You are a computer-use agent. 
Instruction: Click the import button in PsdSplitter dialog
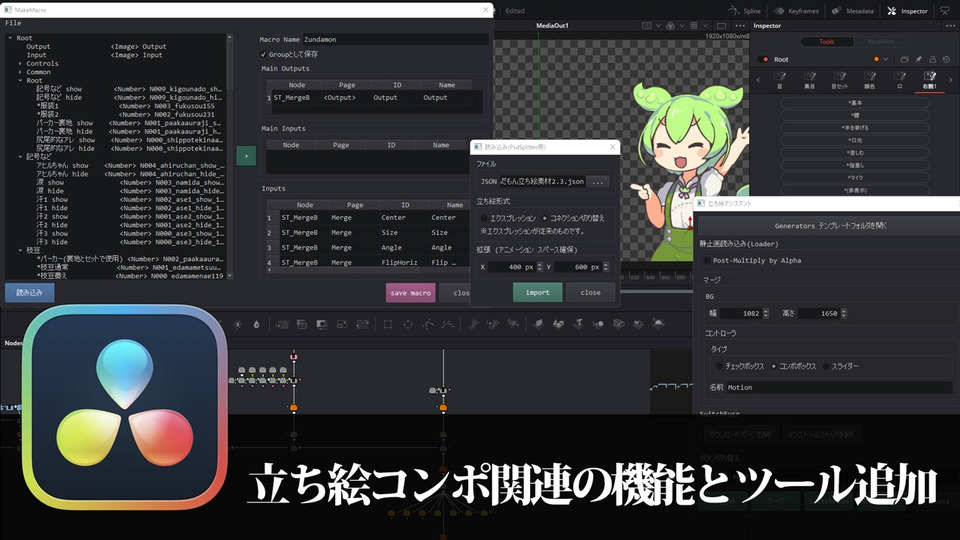click(x=537, y=293)
